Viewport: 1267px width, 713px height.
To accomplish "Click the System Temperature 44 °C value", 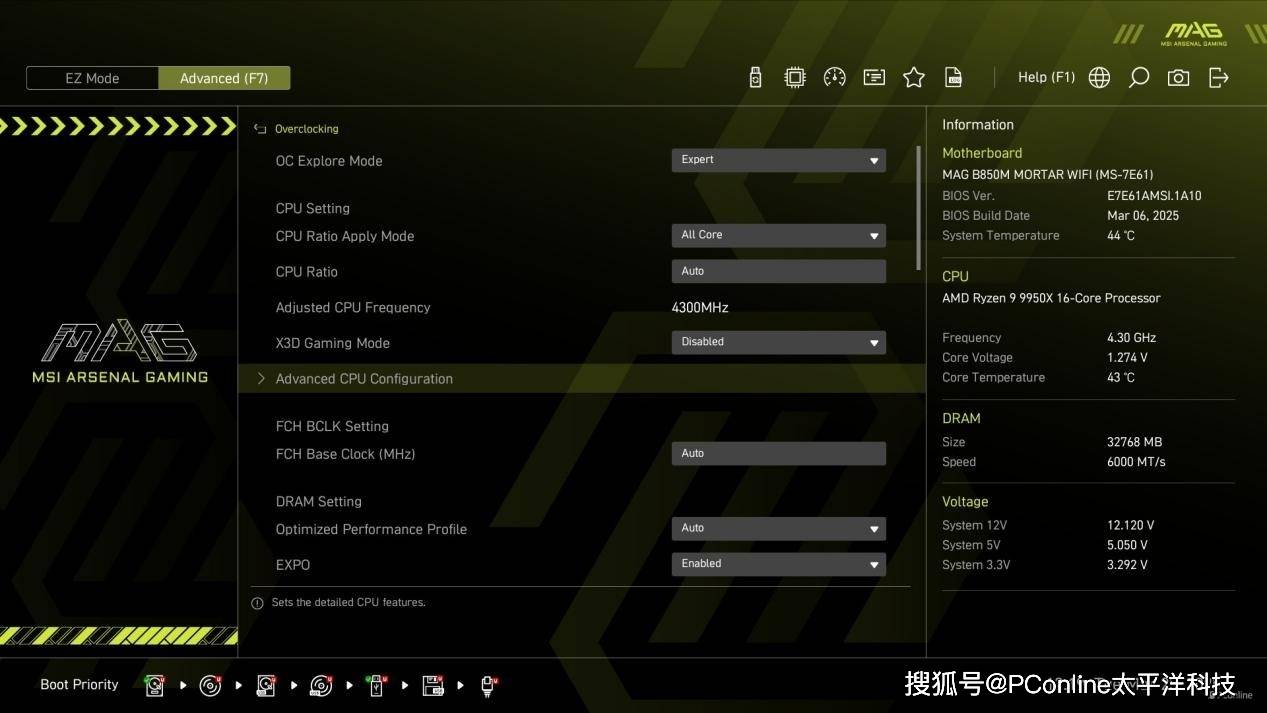I will tap(1121, 236).
